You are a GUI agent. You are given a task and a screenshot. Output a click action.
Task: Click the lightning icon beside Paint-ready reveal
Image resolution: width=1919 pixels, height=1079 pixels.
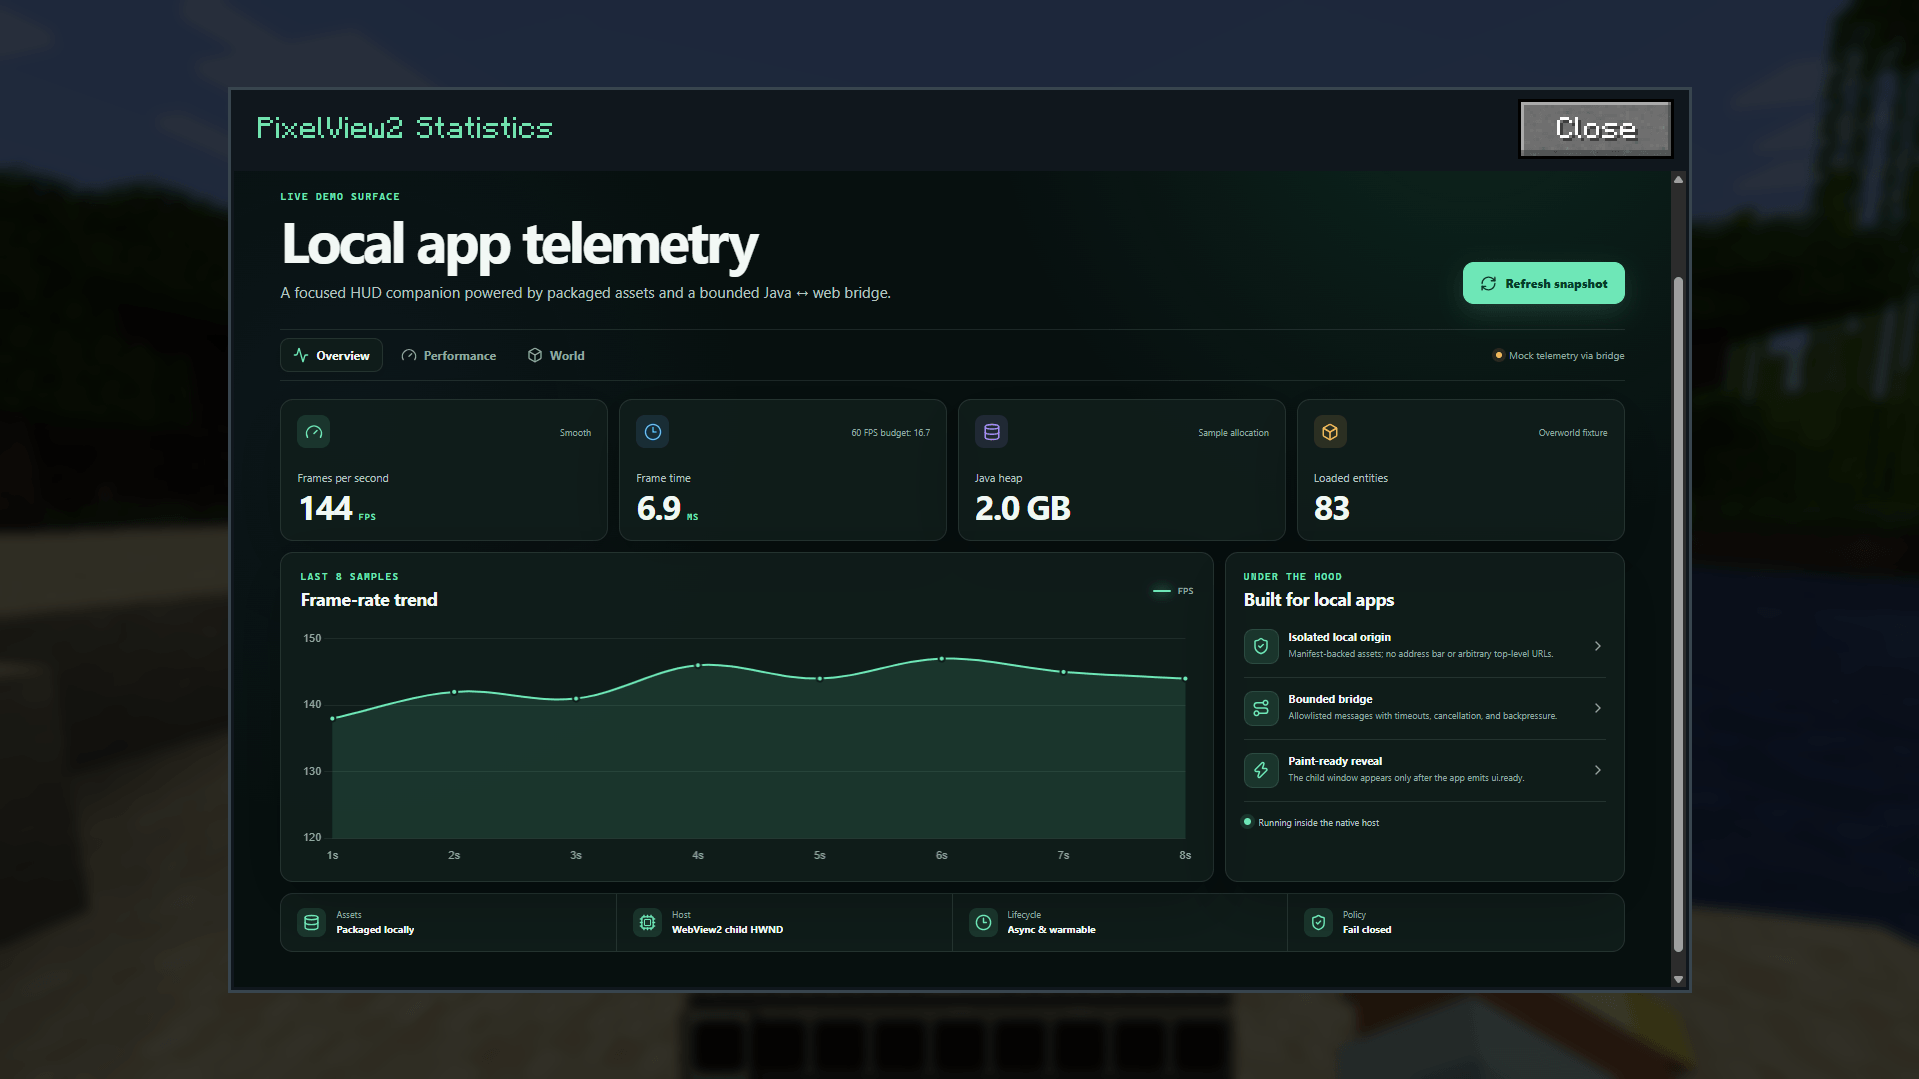coord(1261,770)
